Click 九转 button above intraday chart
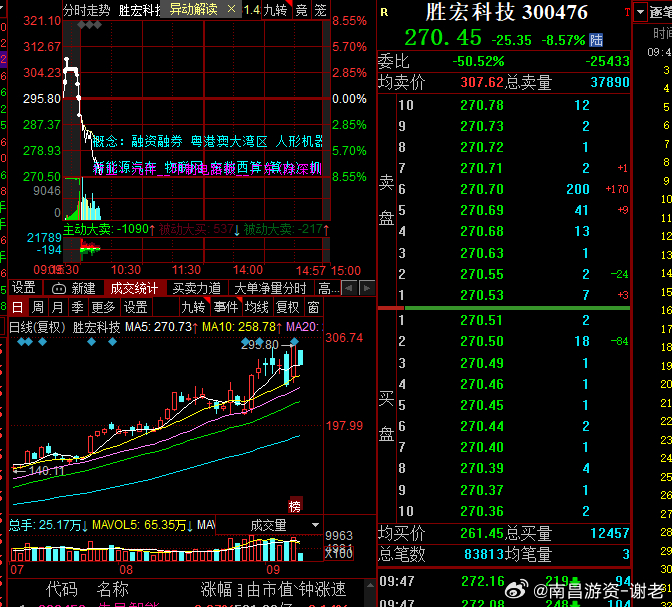The image size is (672, 607). (x=277, y=9)
